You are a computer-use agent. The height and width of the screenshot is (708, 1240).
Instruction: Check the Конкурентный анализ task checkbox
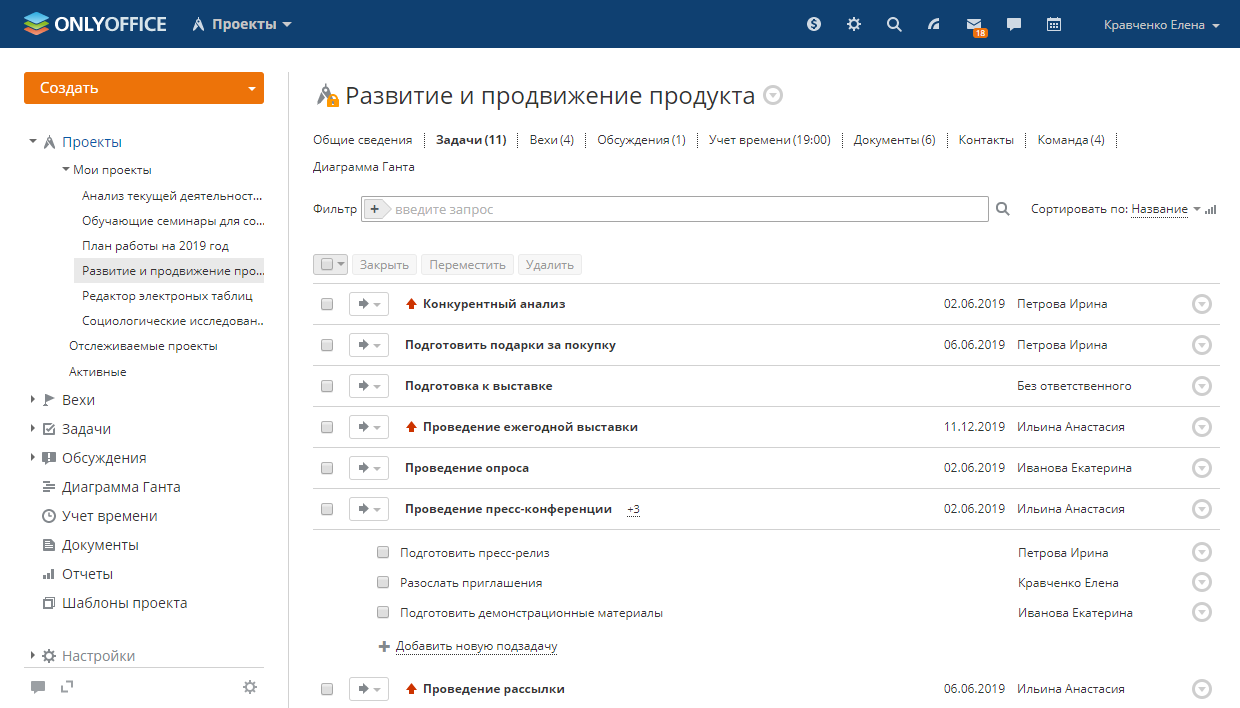coord(327,304)
